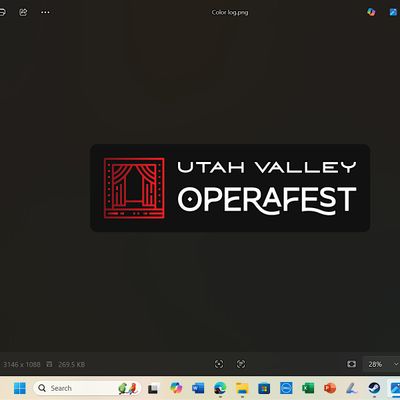The width and height of the screenshot is (400, 400).
Task: Open the 28% zoom level dropdown
Action: point(381,364)
